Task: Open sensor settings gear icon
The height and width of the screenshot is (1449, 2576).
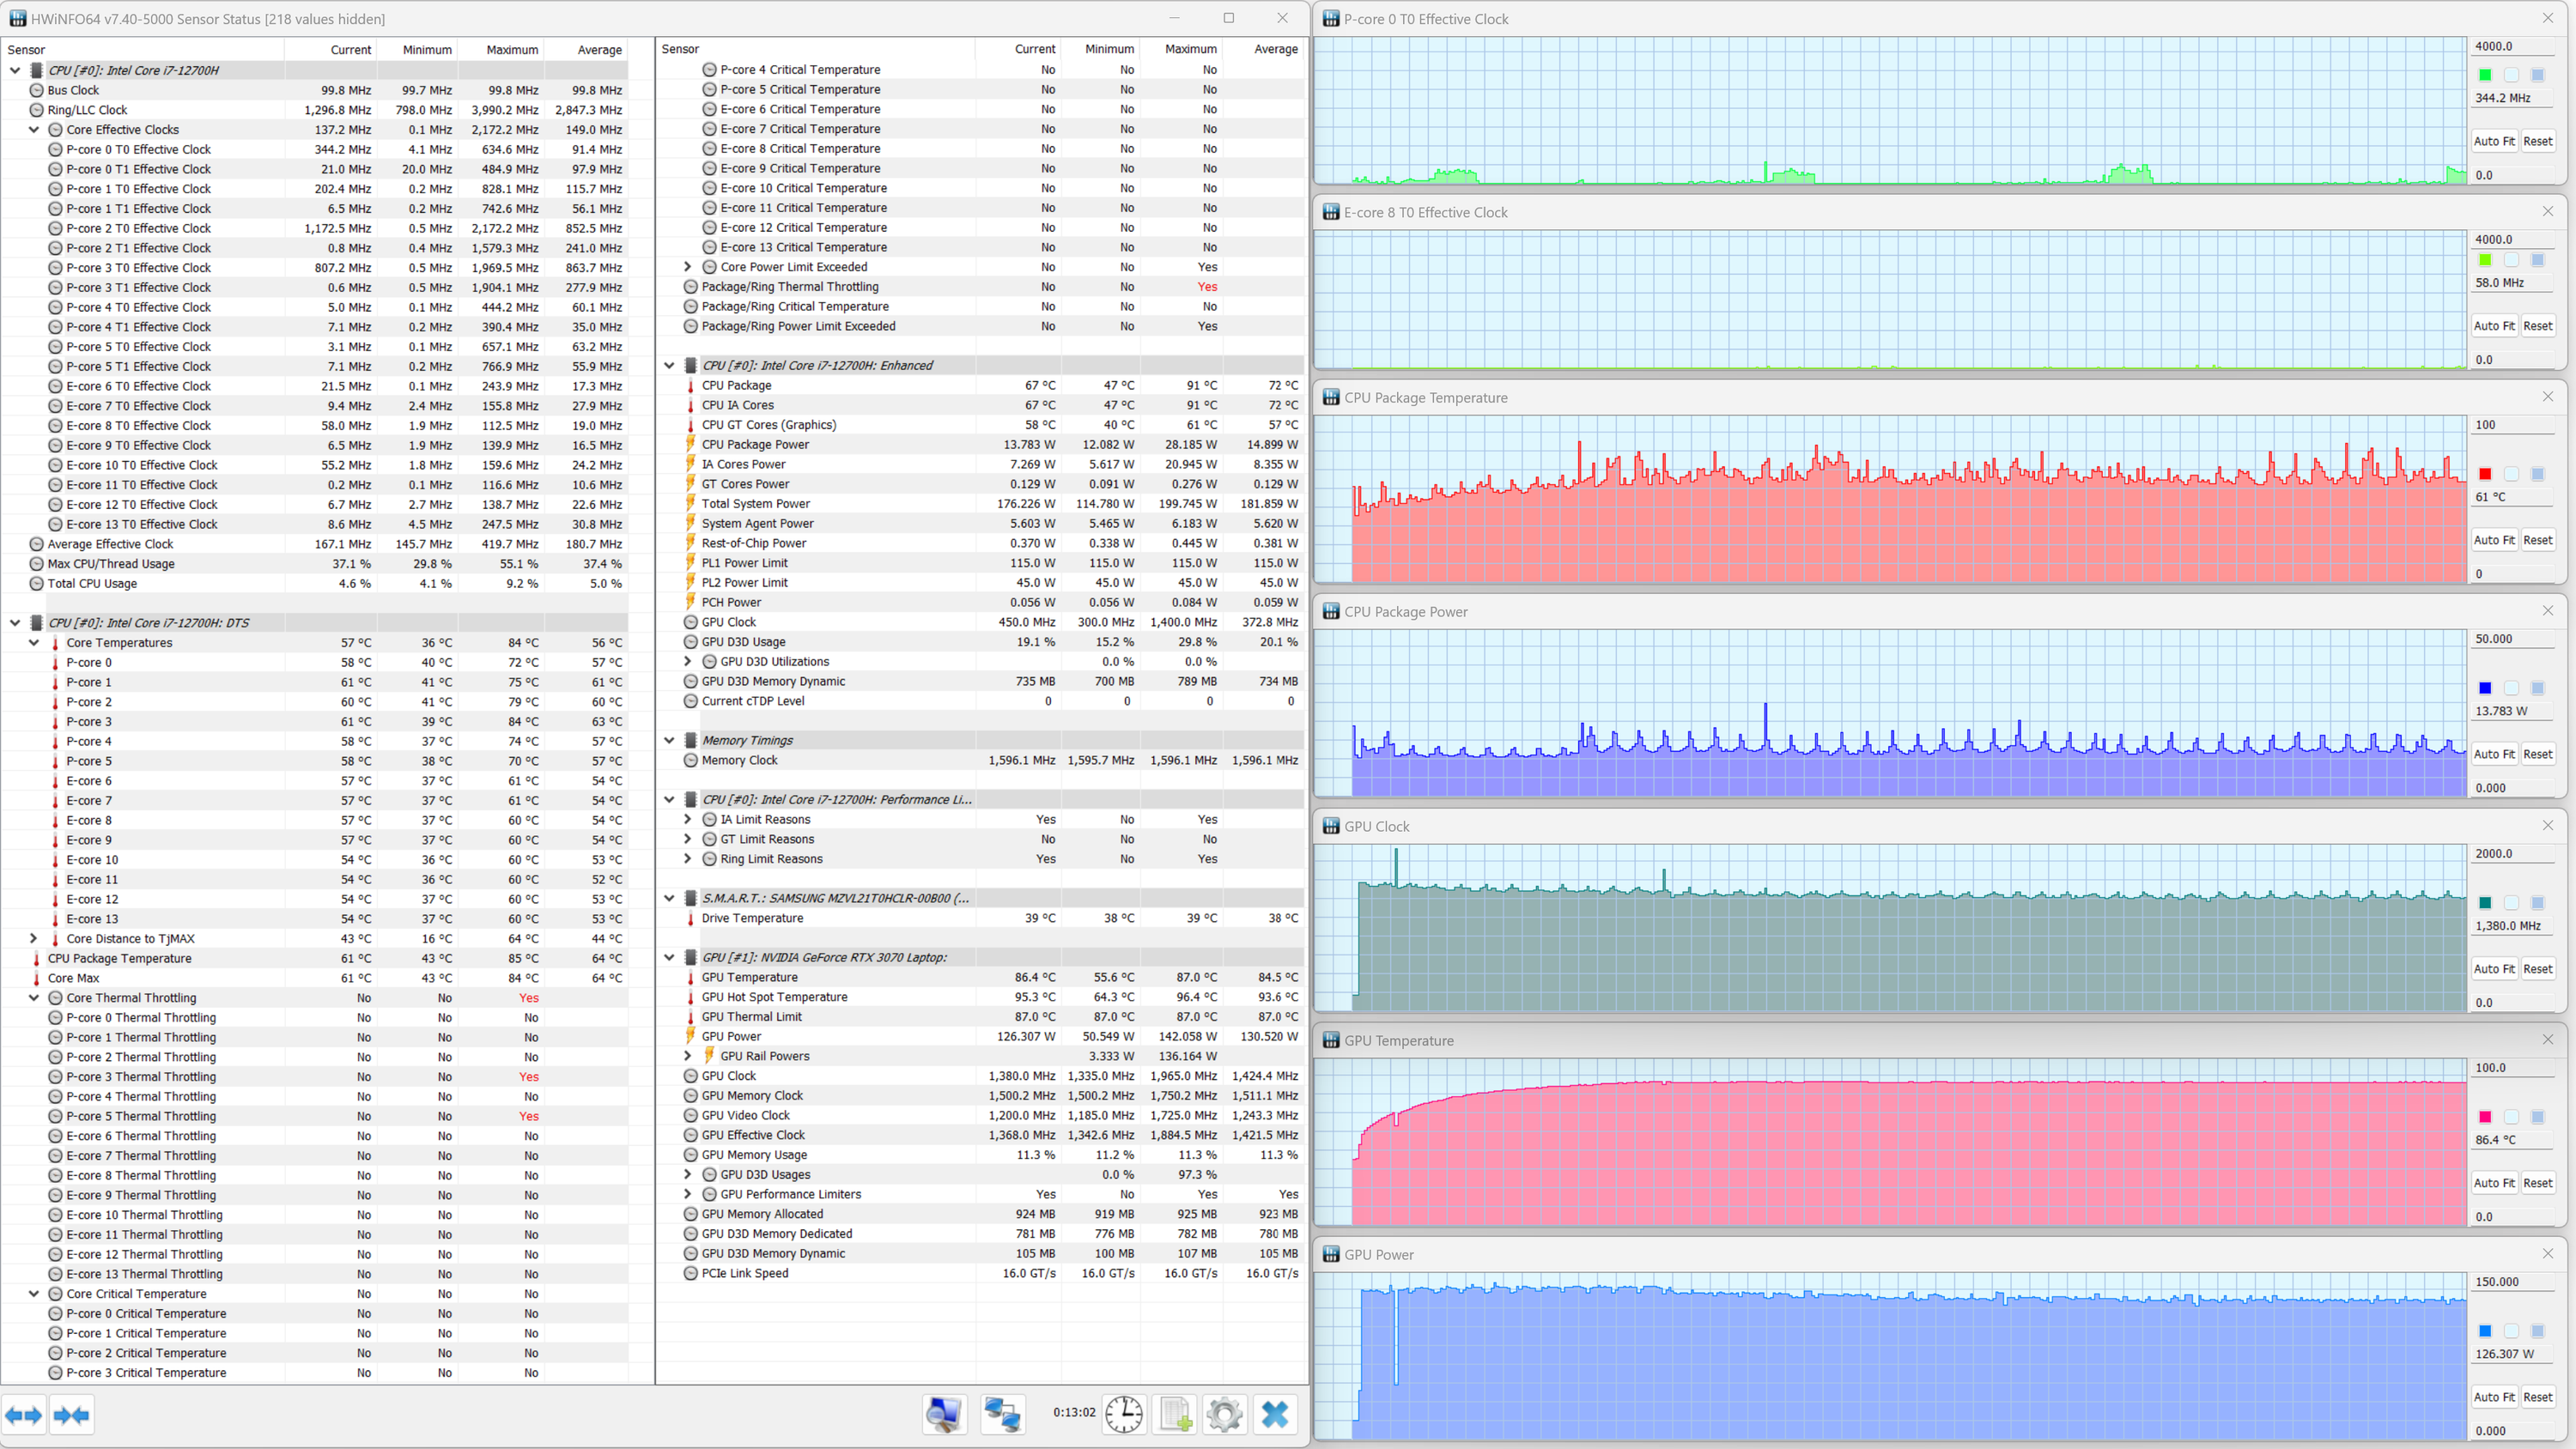Action: point(1224,1414)
